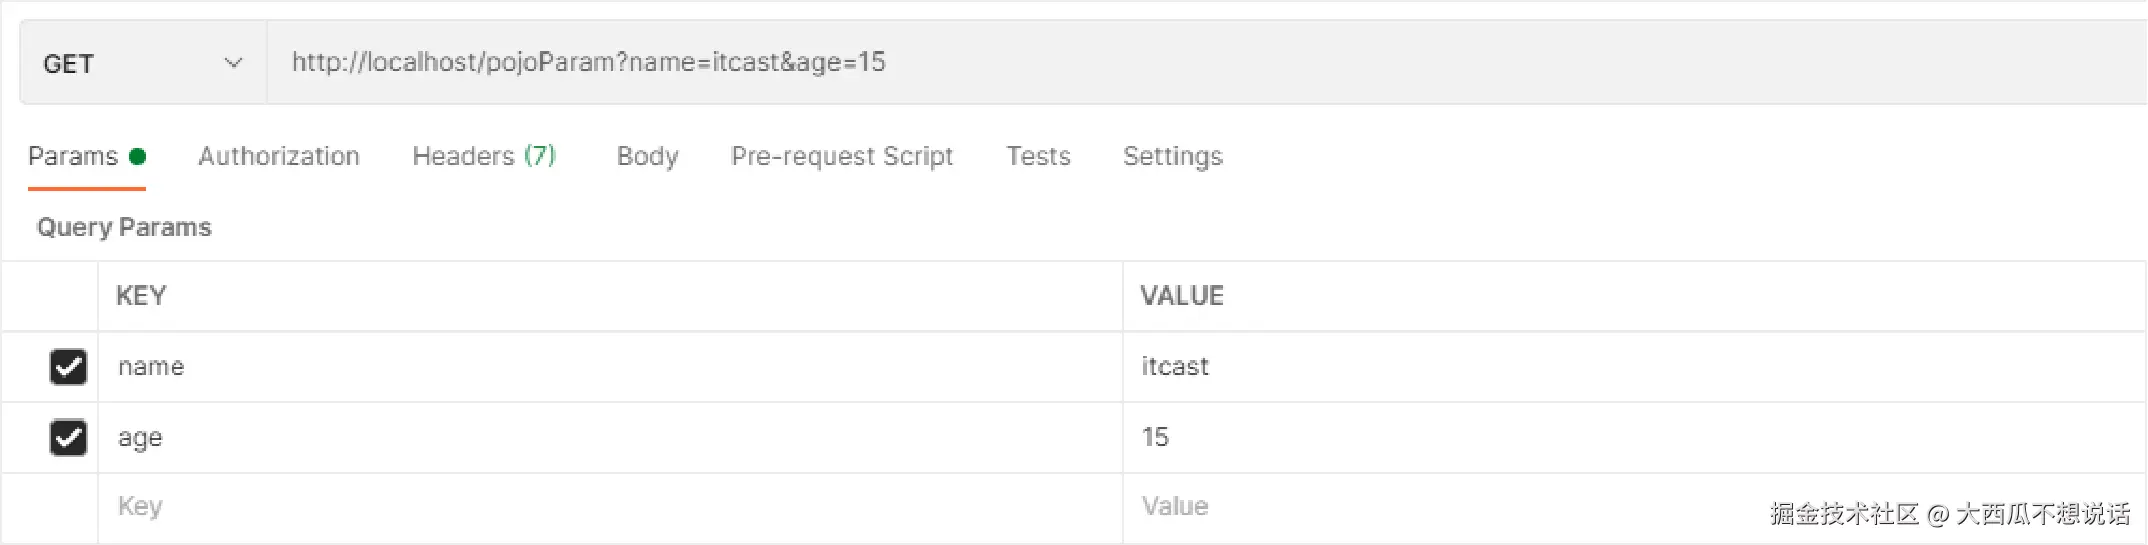Open the request Settings tab
Image resolution: width=2148 pixels, height=545 pixels.
[x=1173, y=156]
